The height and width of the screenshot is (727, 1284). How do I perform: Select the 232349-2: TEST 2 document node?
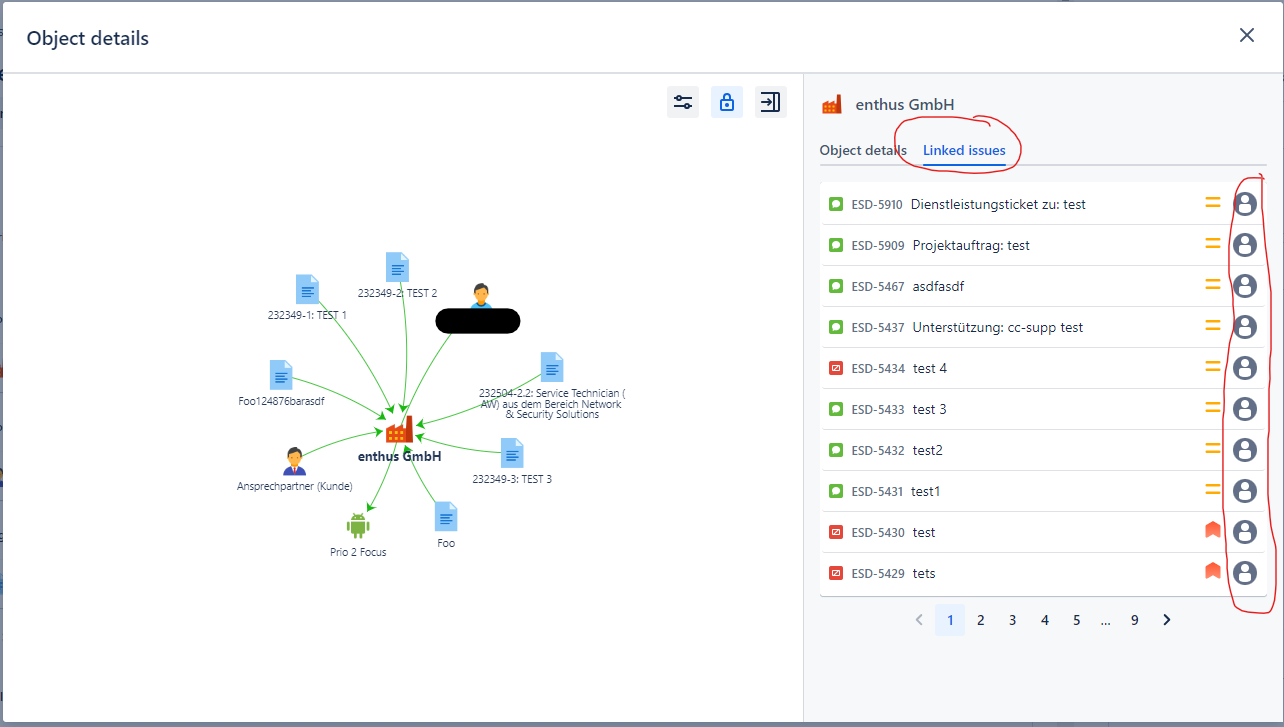[x=397, y=267]
